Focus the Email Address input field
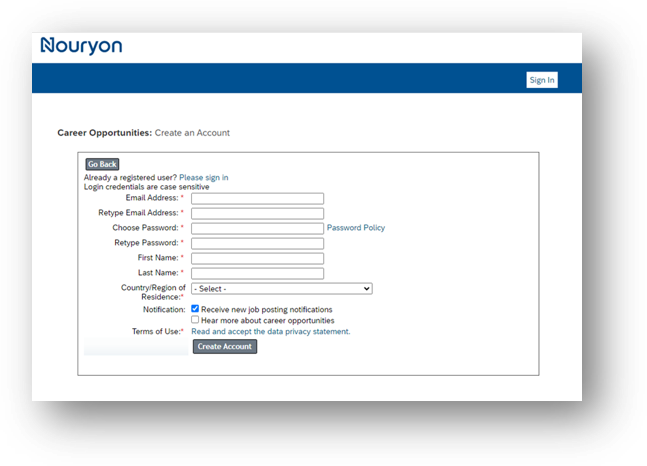Screen dimensions: 647x466 click(257, 198)
